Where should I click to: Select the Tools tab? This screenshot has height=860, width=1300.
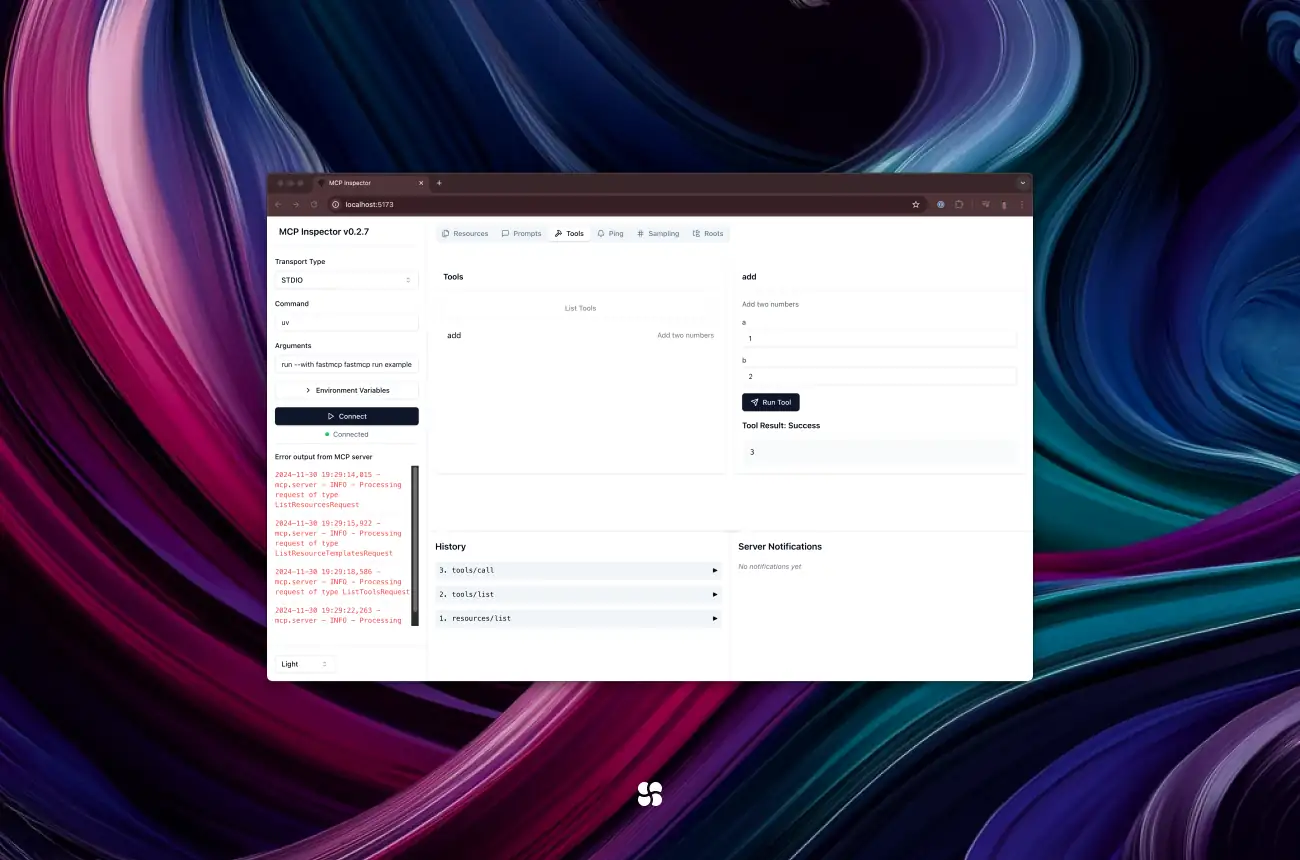click(x=569, y=233)
